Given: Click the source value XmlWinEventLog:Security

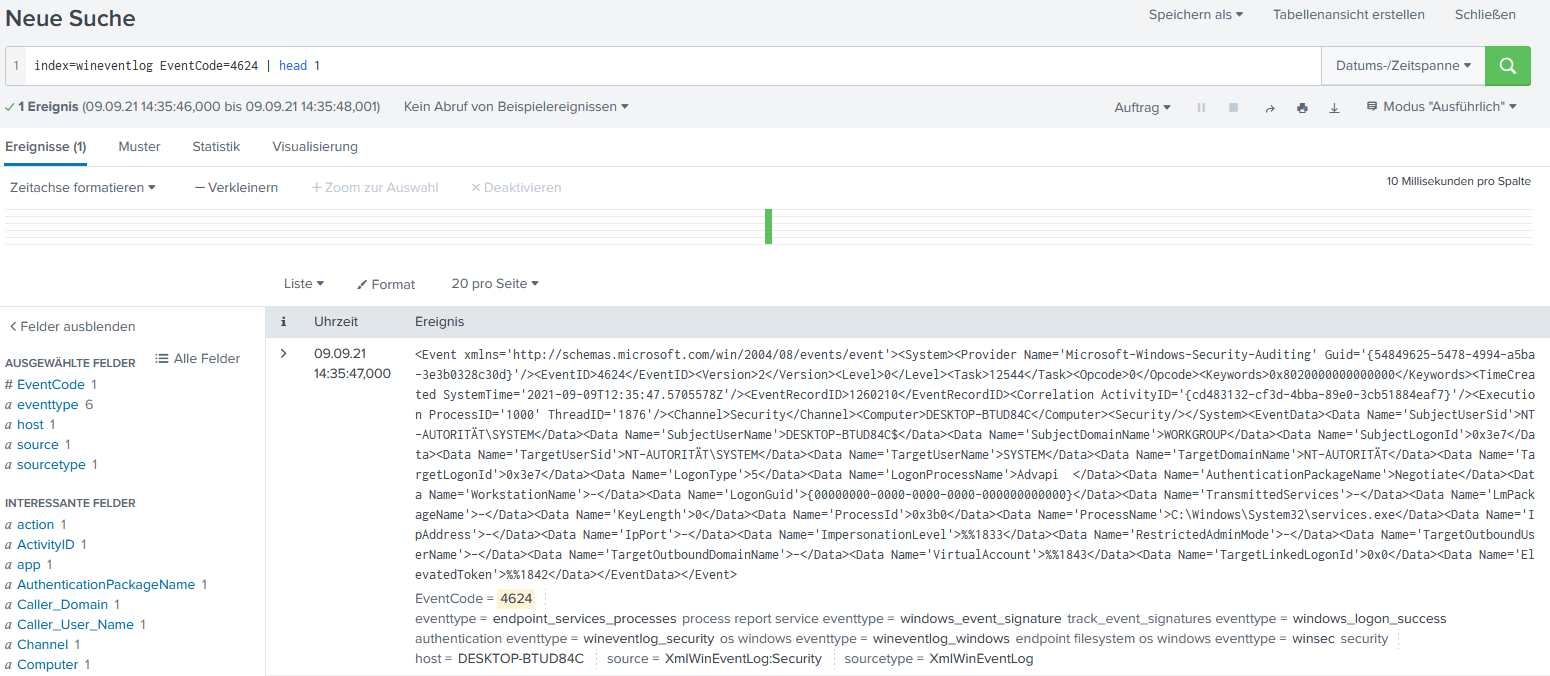Looking at the screenshot, I should tap(743, 658).
